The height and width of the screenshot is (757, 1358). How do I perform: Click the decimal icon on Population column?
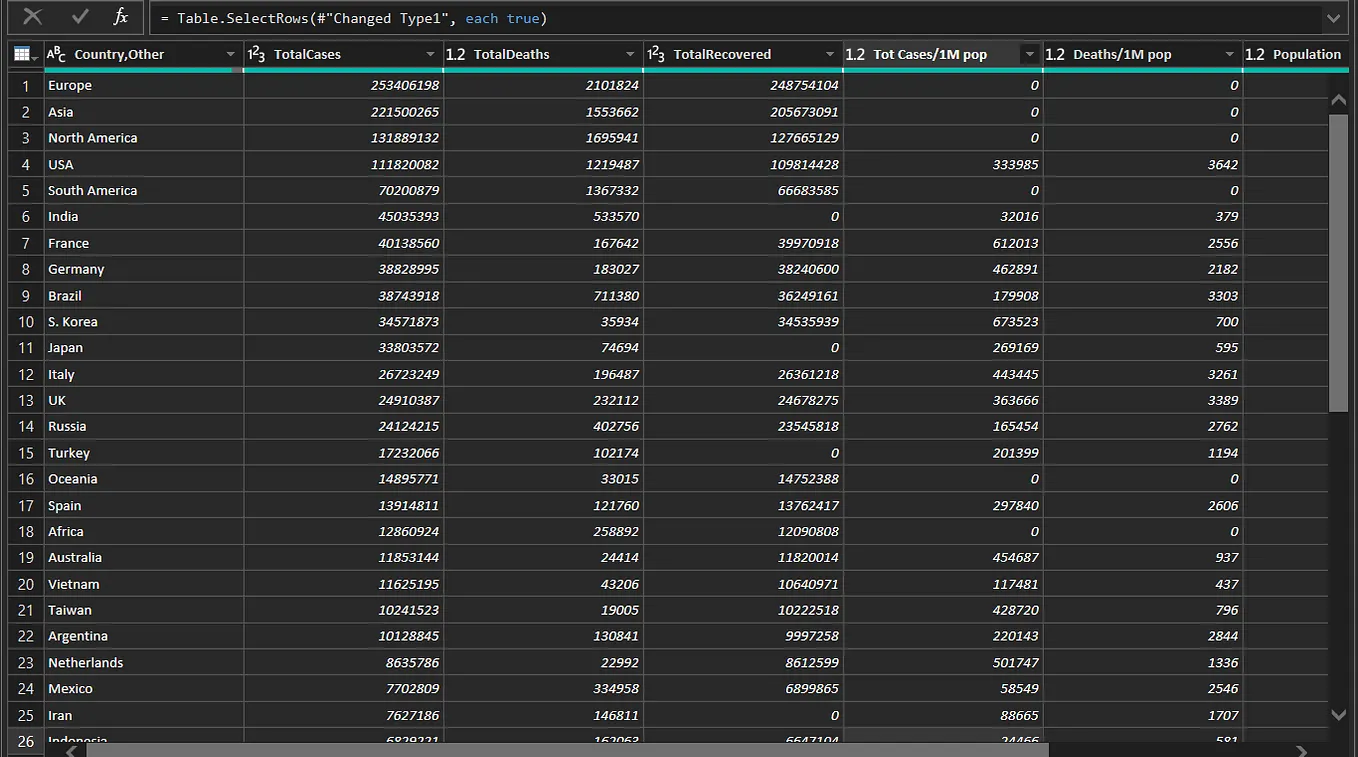point(1255,54)
